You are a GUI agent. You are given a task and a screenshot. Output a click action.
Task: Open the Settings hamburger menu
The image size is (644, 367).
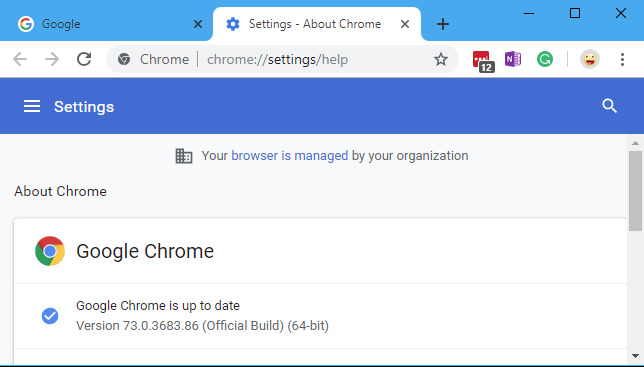[x=32, y=106]
